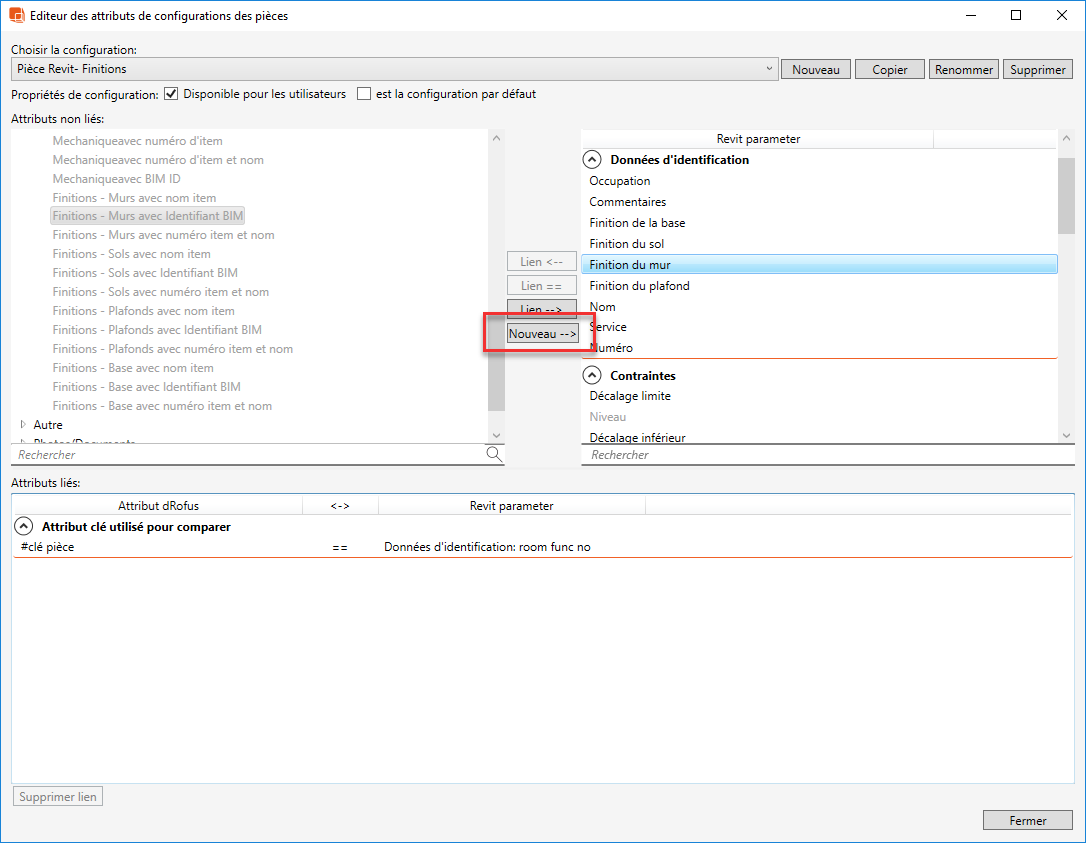Select Finitions - Sols avec nom item
Image resolution: width=1086 pixels, height=843 pixels.
pos(131,254)
